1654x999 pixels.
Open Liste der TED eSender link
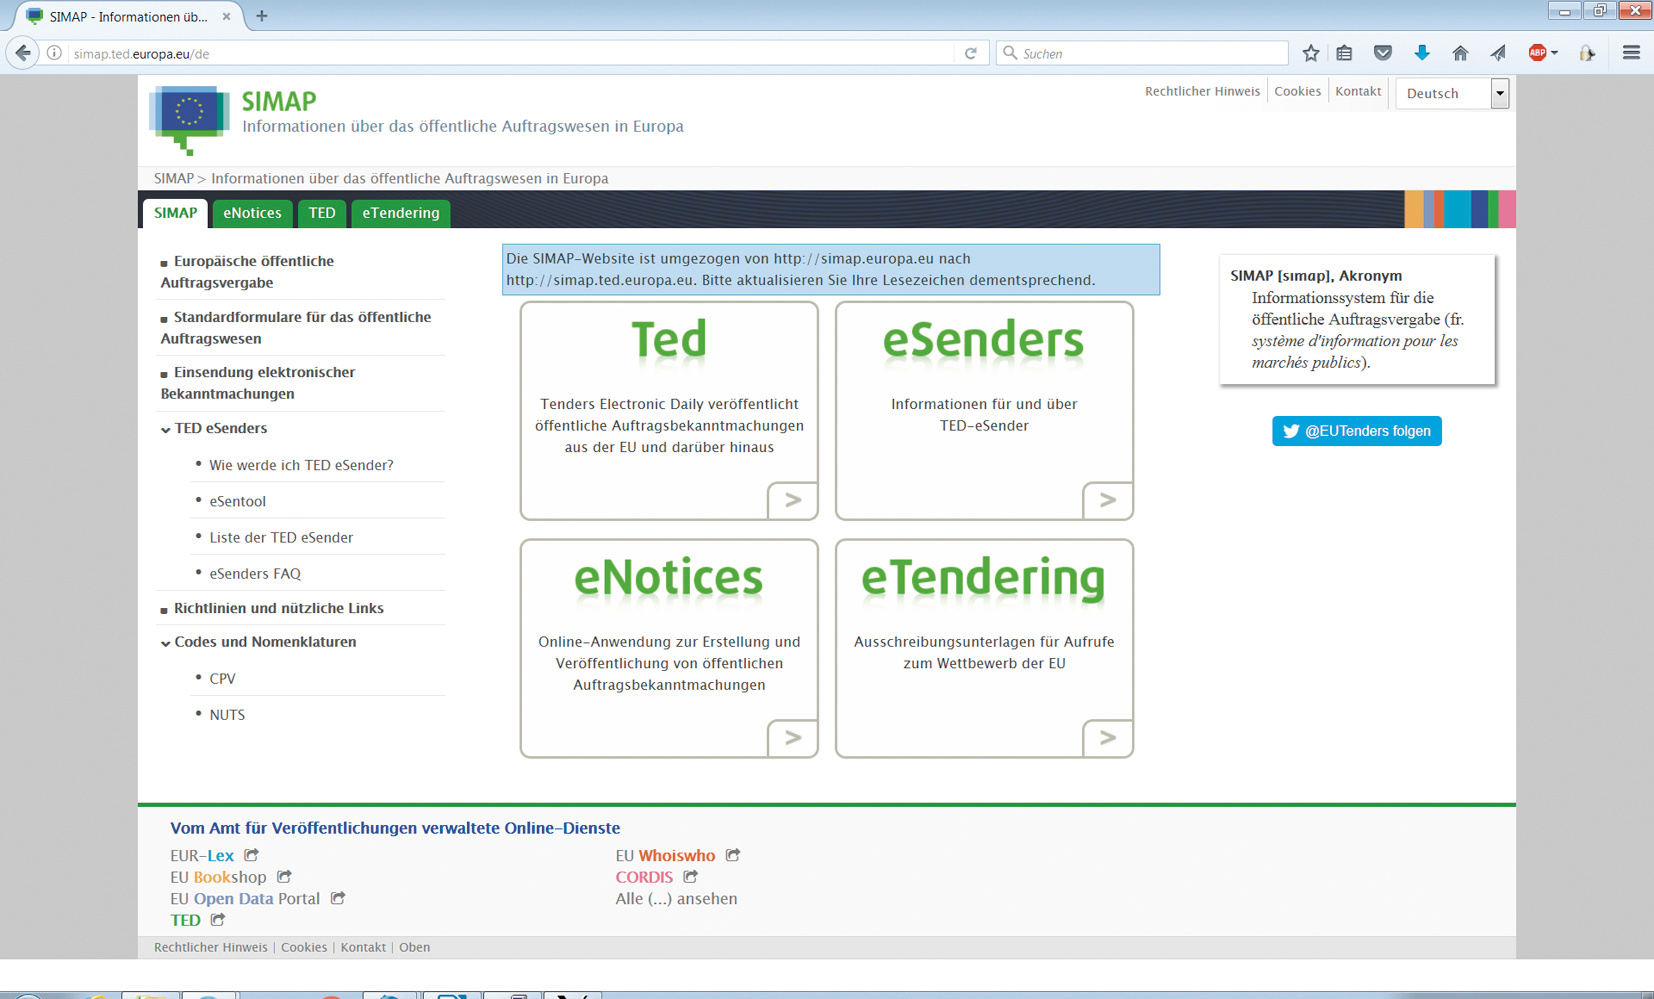click(x=281, y=537)
